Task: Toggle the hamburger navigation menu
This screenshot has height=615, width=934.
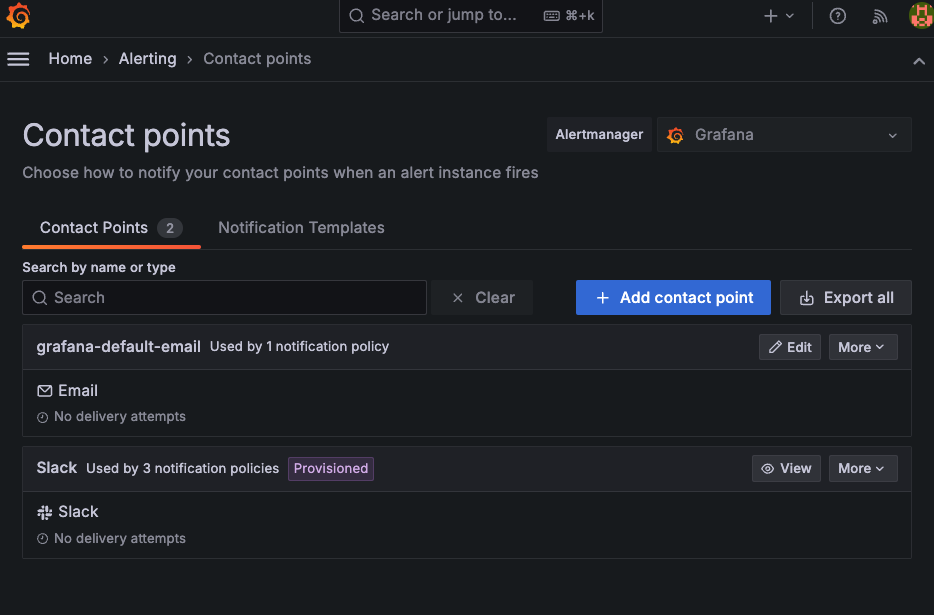Action: point(18,59)
